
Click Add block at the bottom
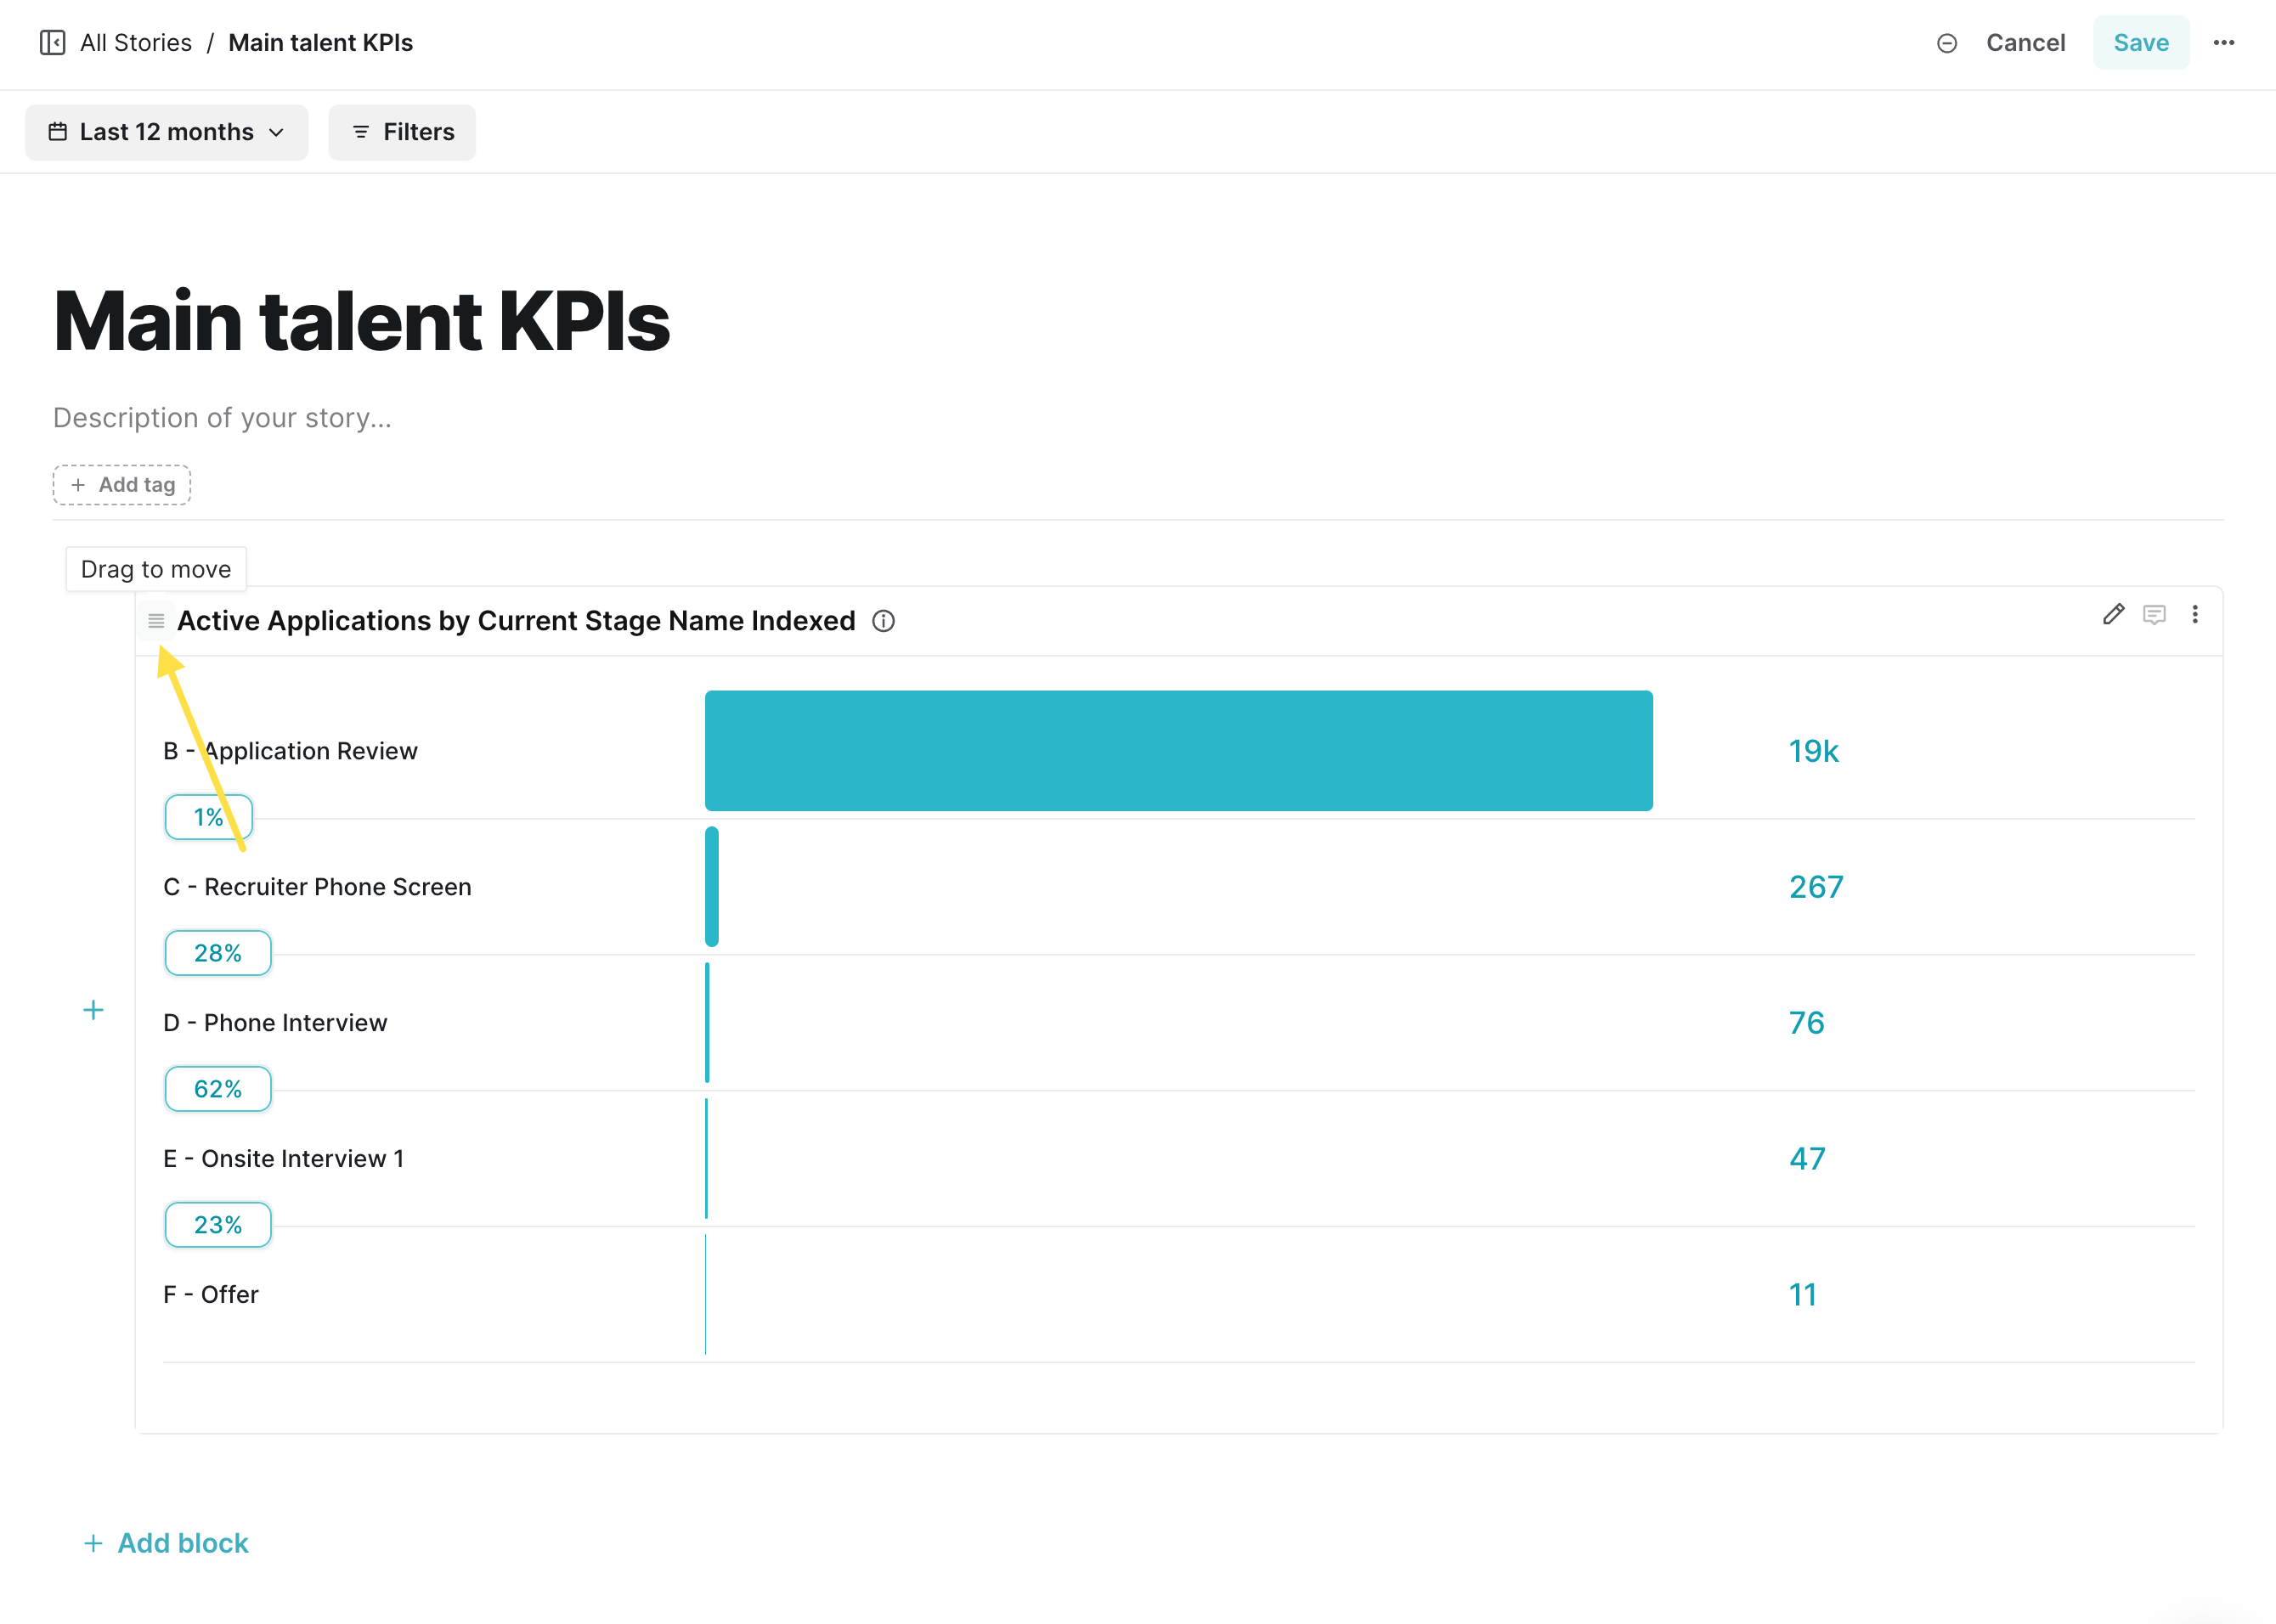click(x=166, y=1543)
